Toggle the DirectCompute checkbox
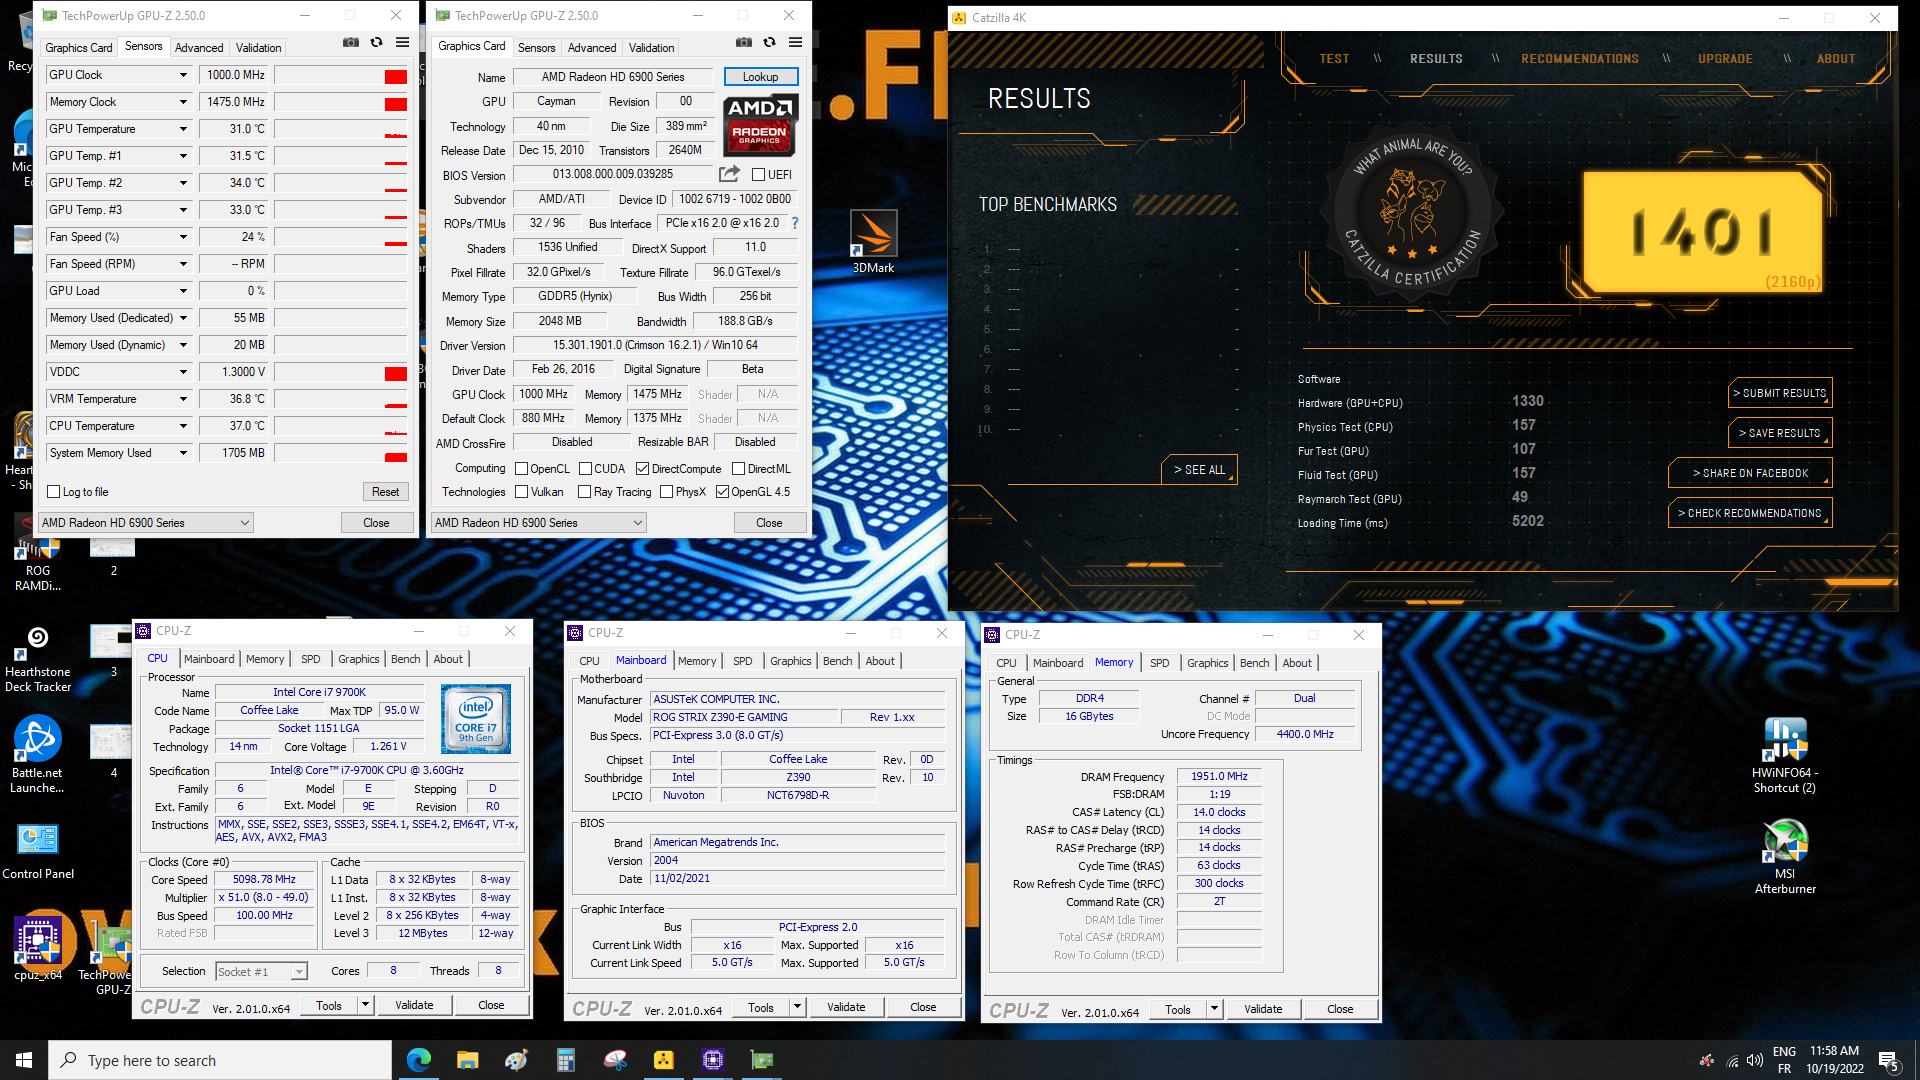1920x1080 pixels. [642, 468]
